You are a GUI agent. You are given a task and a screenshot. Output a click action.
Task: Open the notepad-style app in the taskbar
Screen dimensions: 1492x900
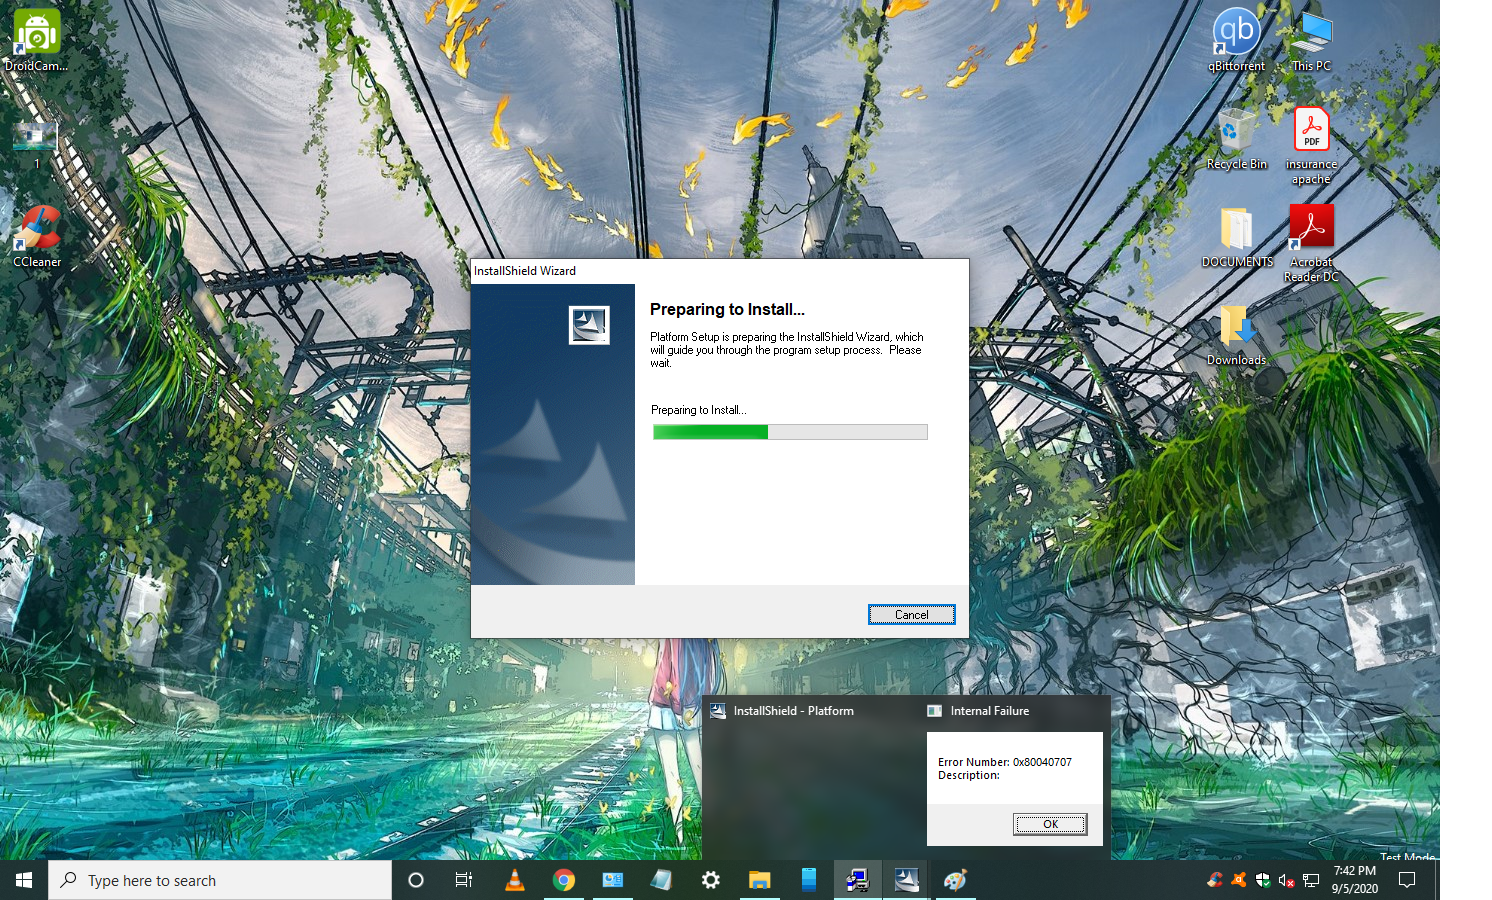coord(661,880)
